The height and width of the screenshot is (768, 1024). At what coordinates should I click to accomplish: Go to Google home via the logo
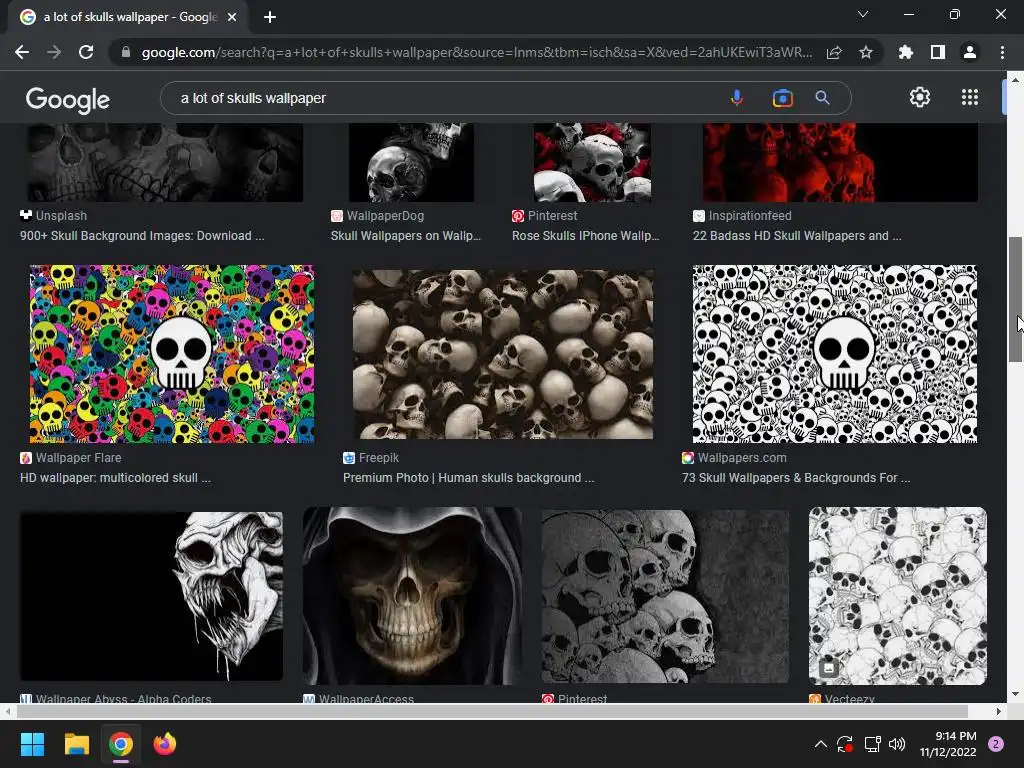point(68,99)
